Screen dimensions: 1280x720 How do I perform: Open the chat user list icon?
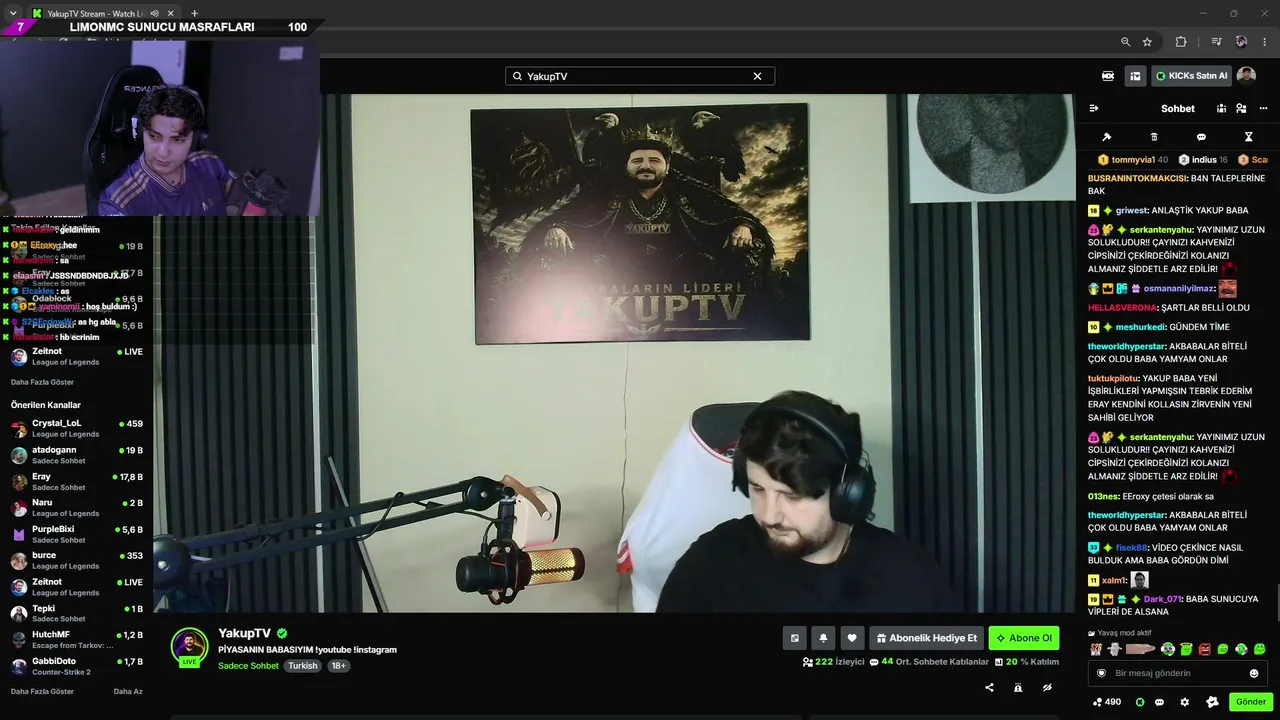[x=1241, y=108]
